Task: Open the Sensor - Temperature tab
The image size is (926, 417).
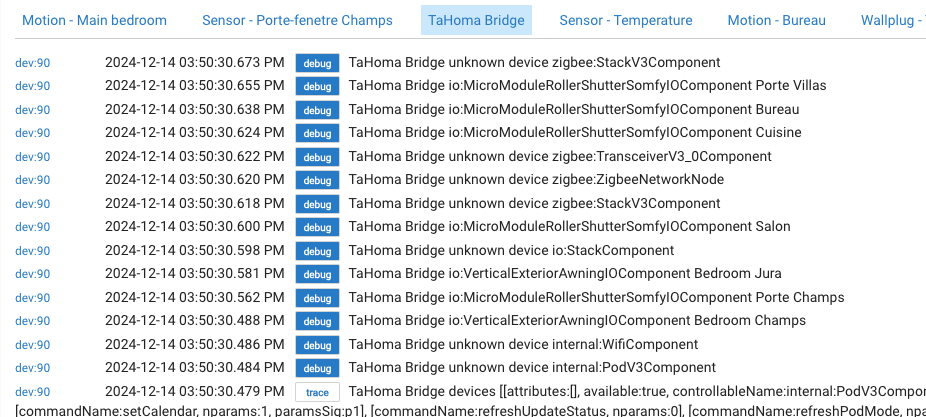Action: (x=626, y=20)
